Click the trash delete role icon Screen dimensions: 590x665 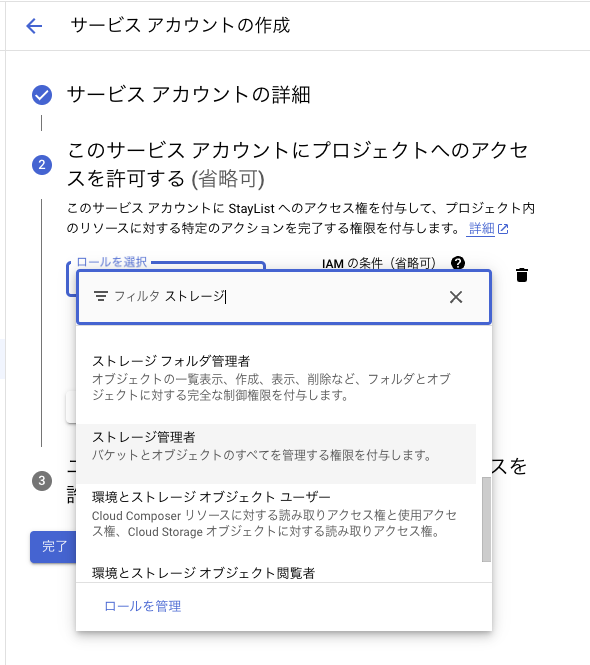(x=522, y=275)
